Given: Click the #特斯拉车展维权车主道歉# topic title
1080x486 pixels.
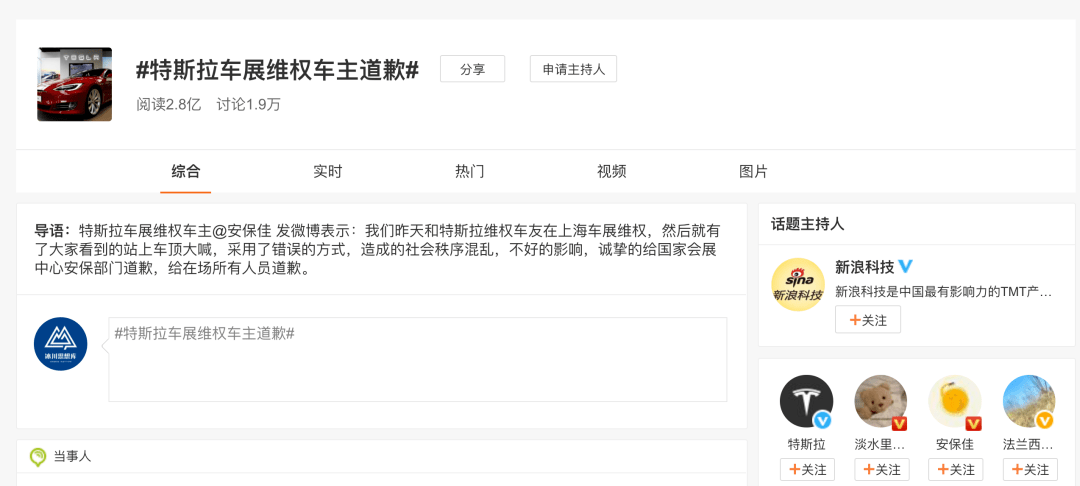Looking at the screenshot, I should pyautogui.click(x=277, y=70).
